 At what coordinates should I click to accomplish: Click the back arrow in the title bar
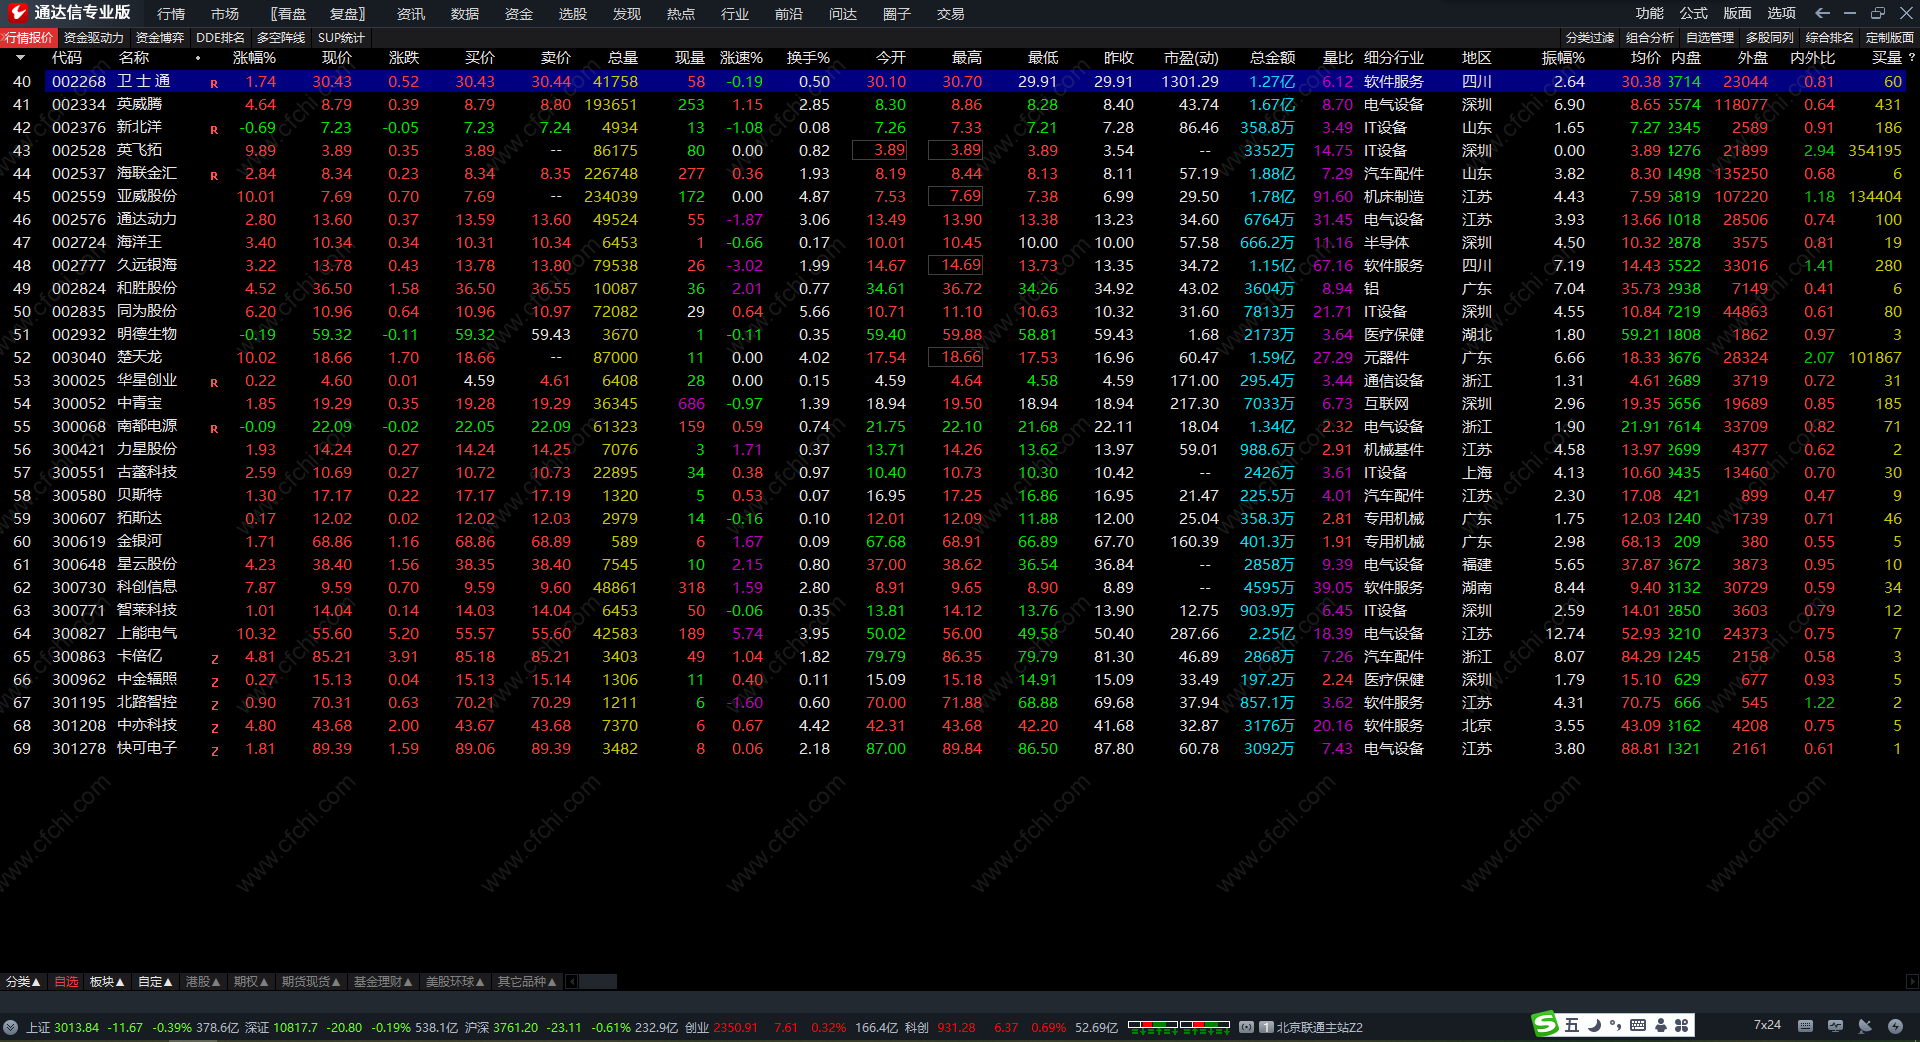1822,13
